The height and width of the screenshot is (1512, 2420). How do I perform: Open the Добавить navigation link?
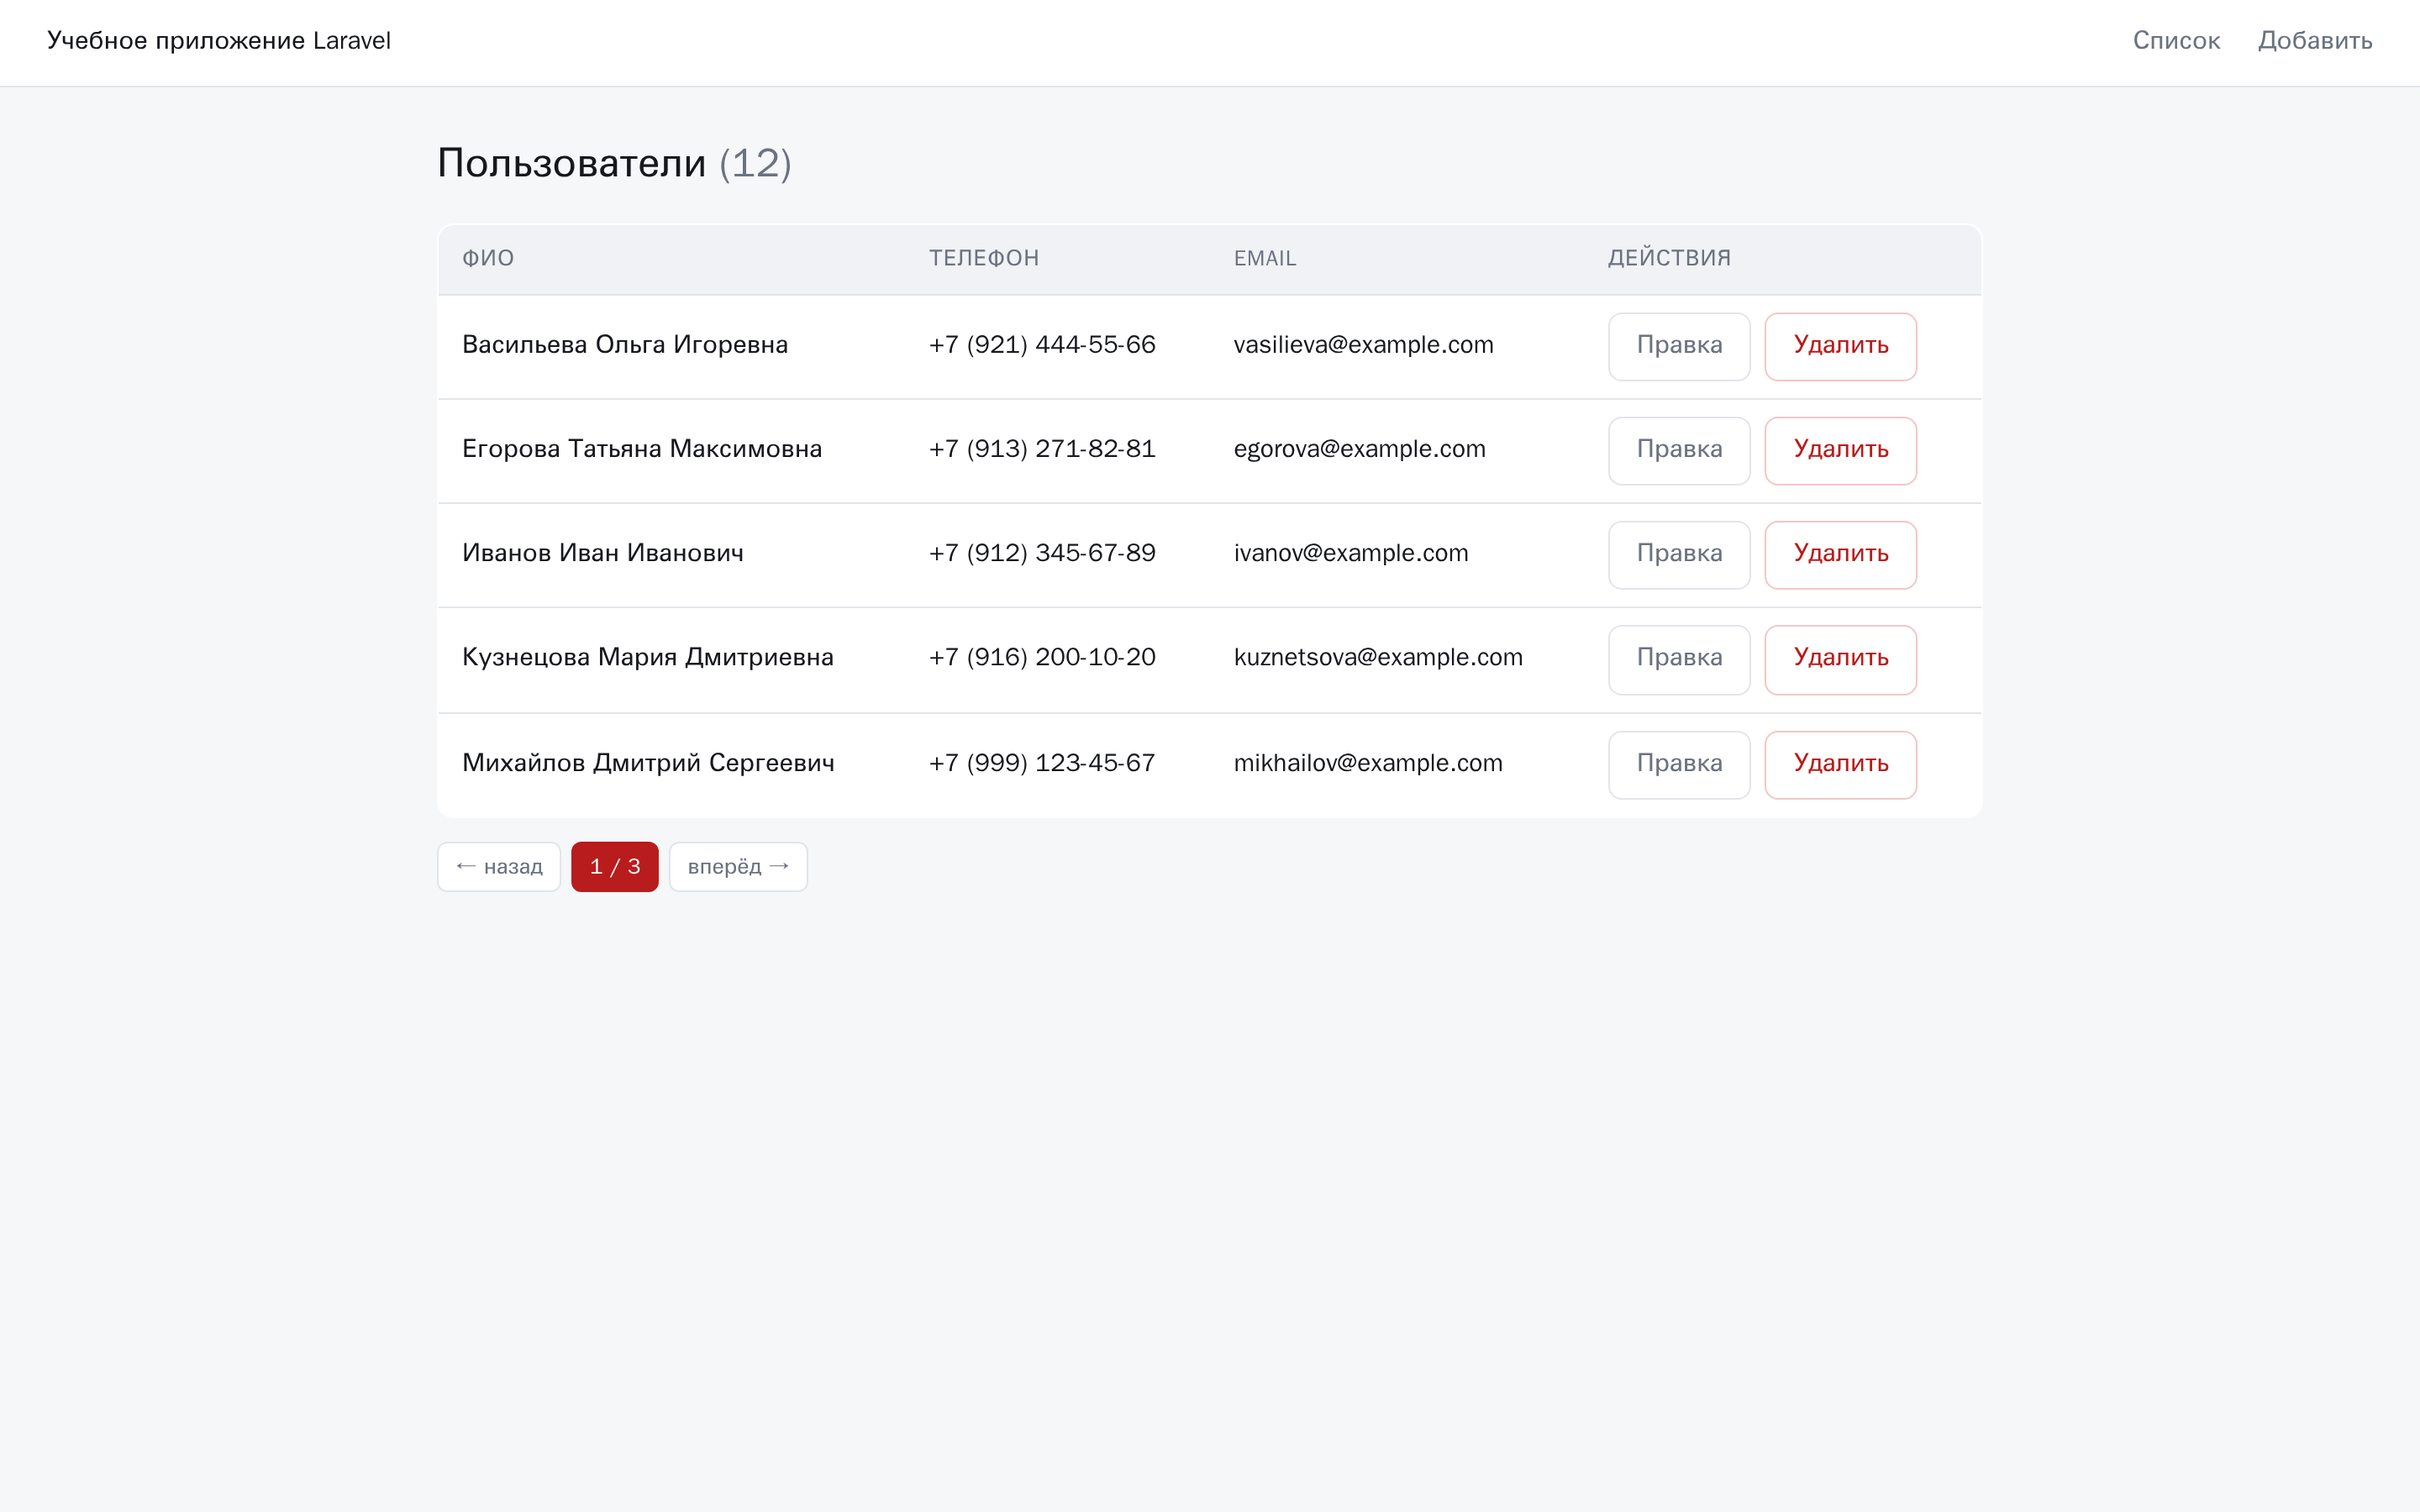[2315, 41]
